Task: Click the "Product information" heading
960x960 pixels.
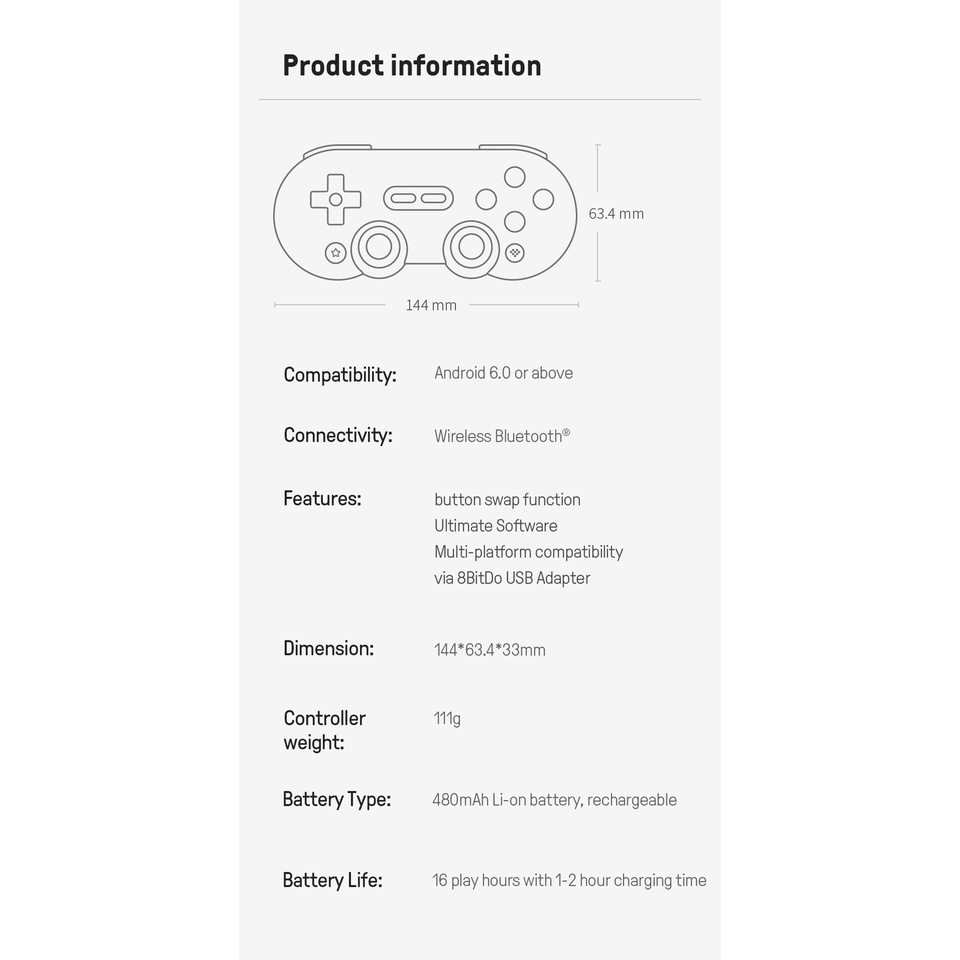Action: tap(412, 66)
